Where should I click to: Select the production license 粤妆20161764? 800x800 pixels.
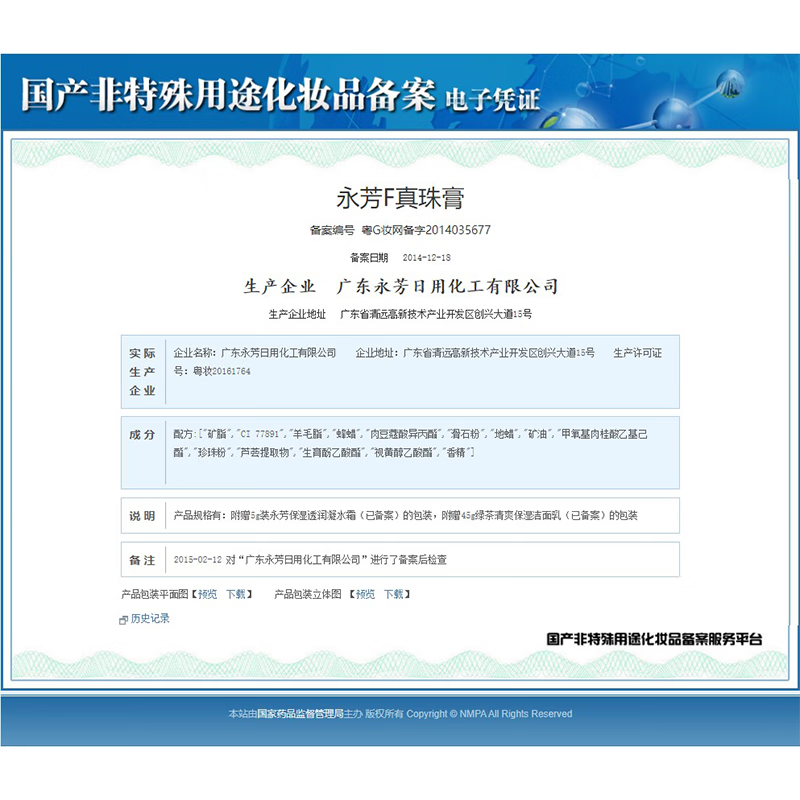point(222,371)
